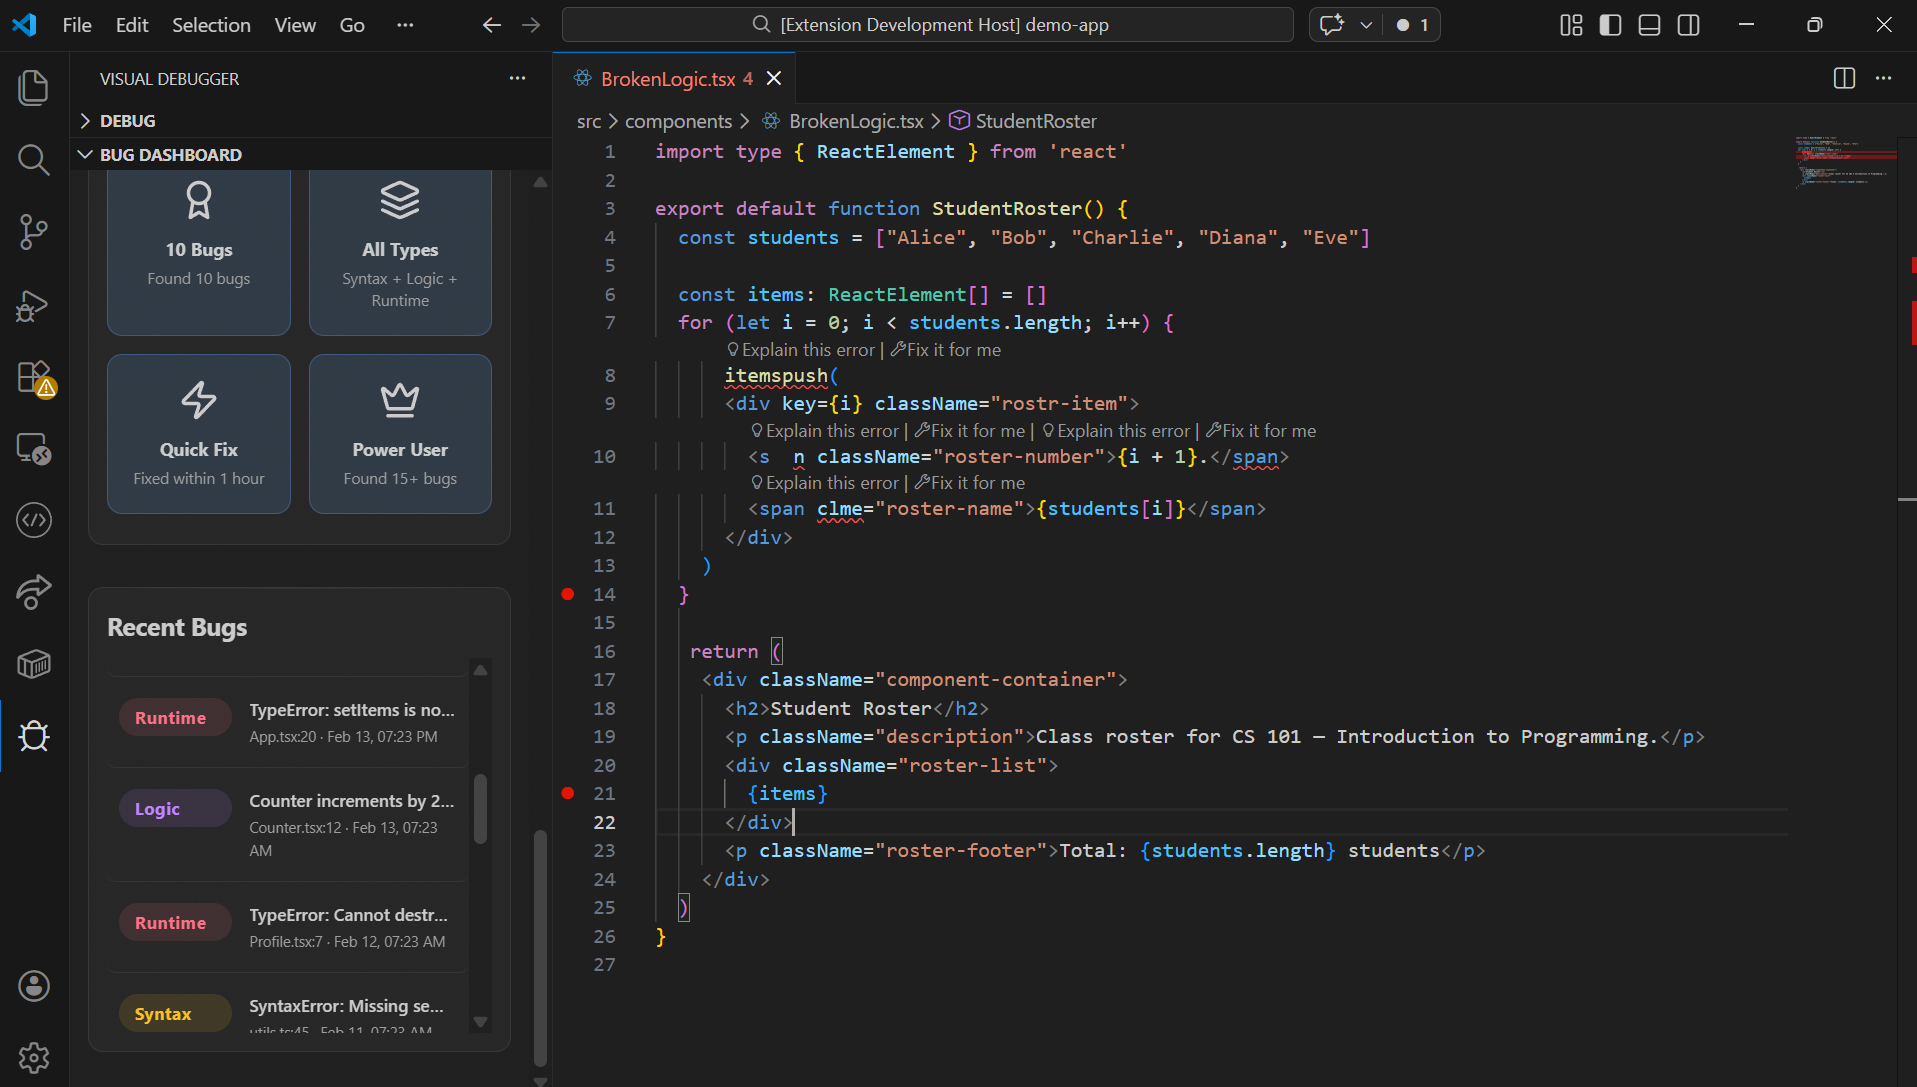Open the Selection menu
1917x1087 pixels.
(x=211, y=25)
